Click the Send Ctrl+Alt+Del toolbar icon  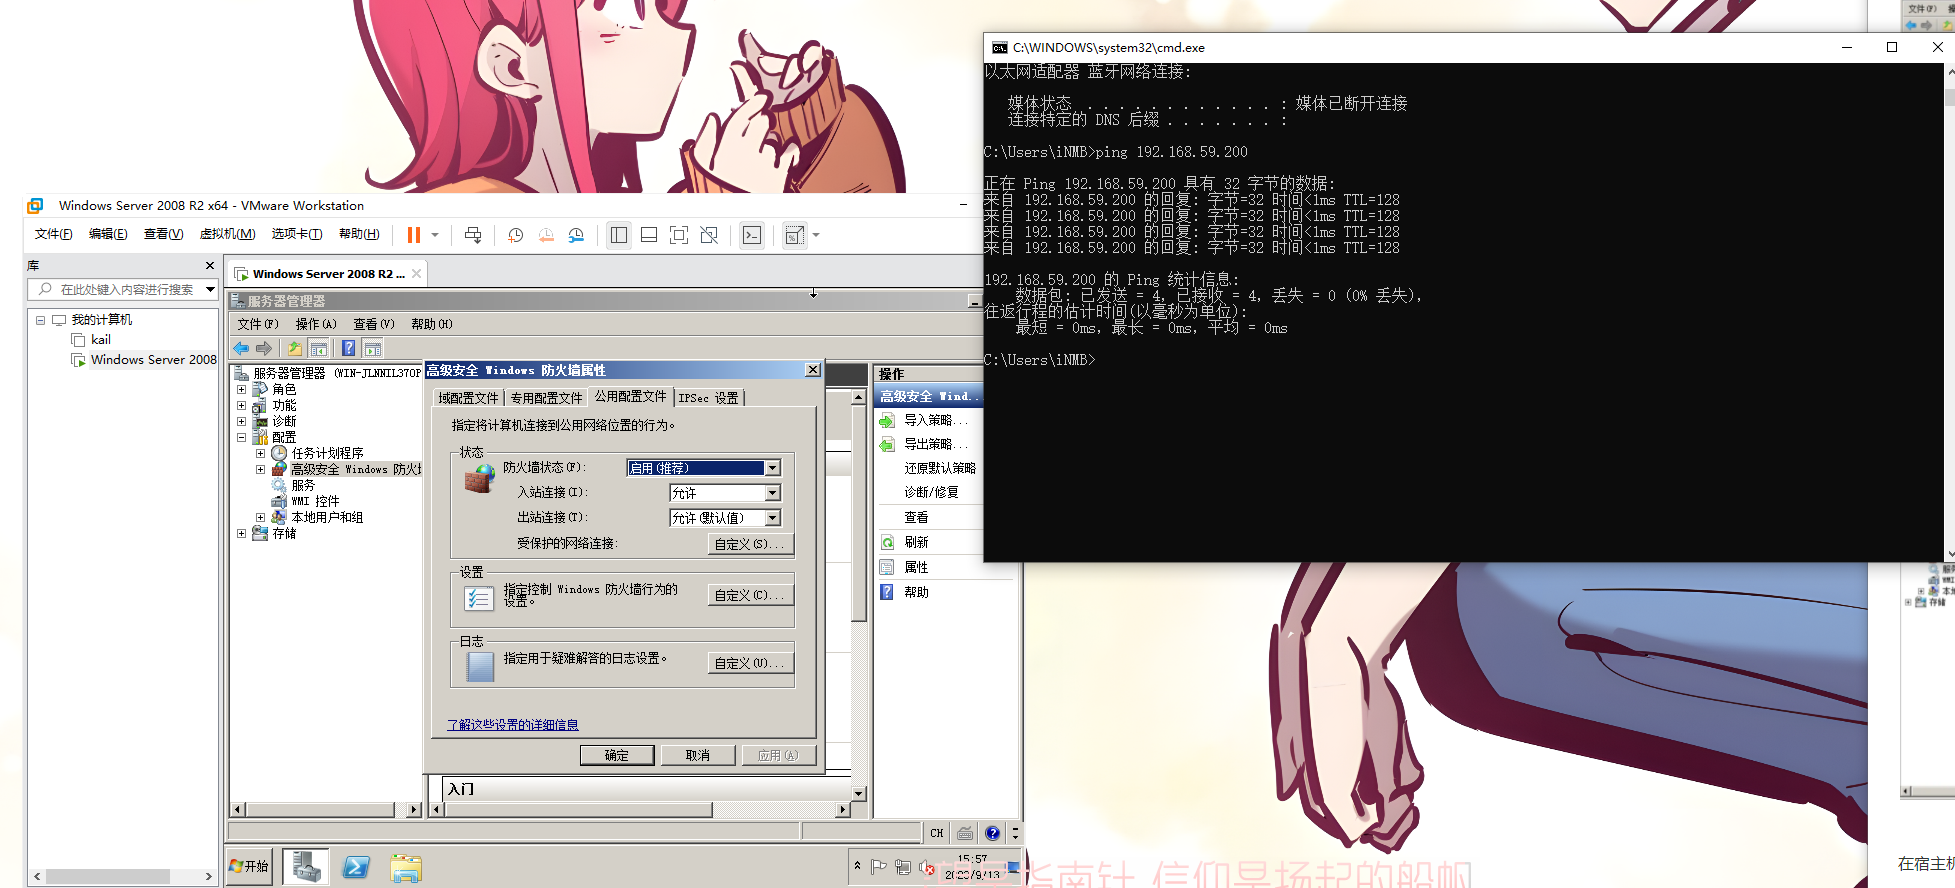coord(473,235)
